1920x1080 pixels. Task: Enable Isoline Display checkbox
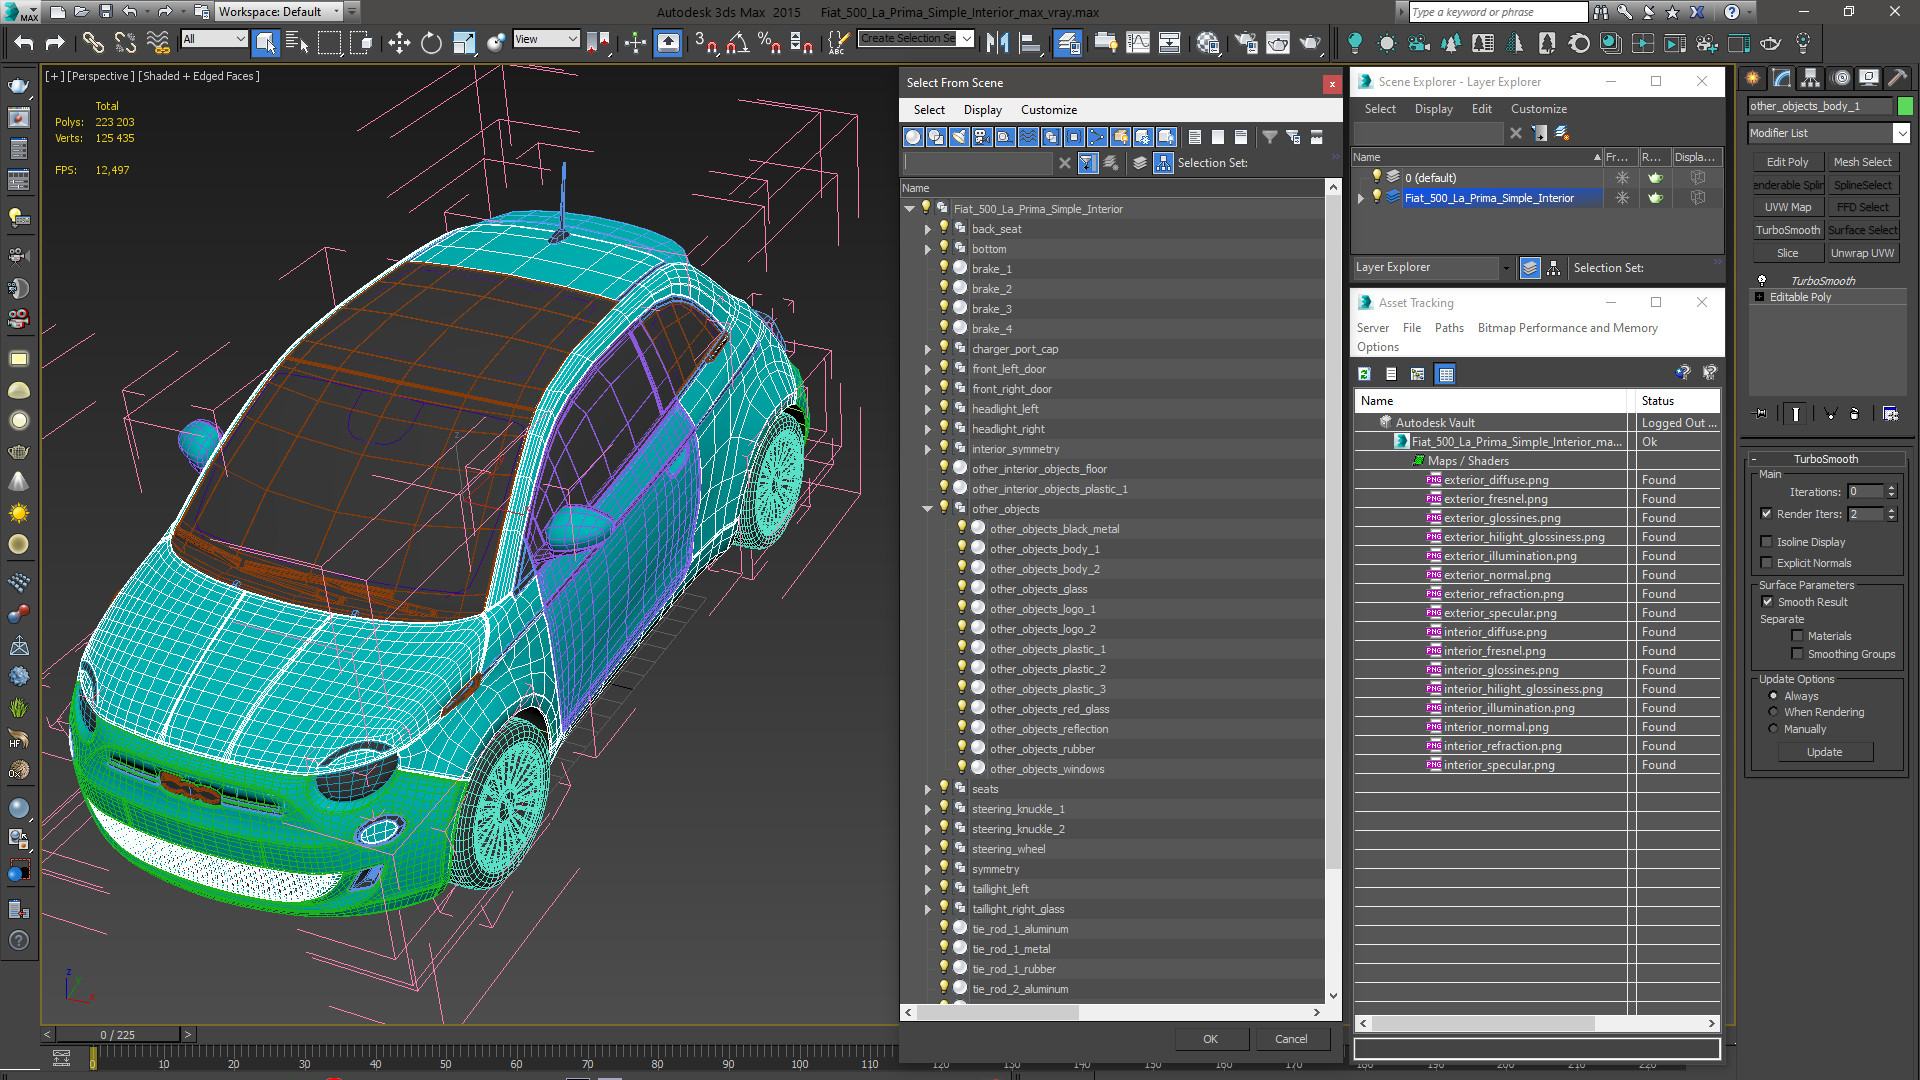(1767, 542)
